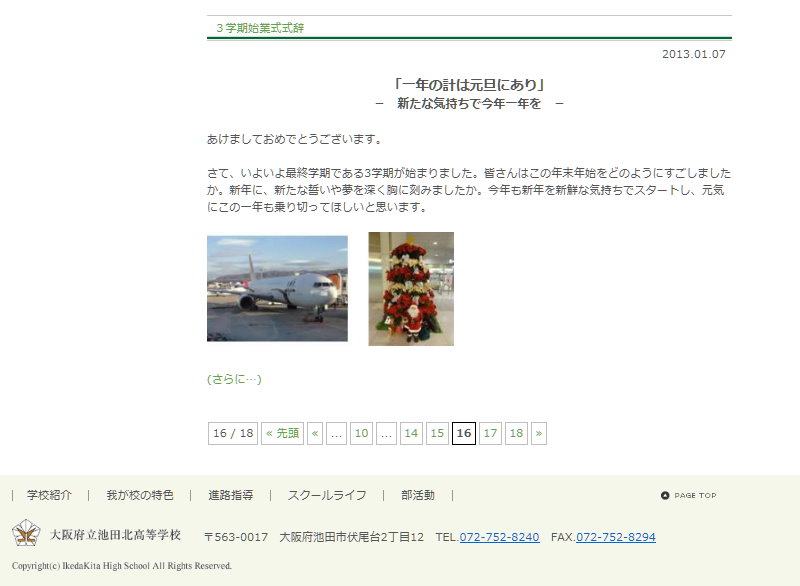Viewport: 800px width, 586px height.
Task: Go to page 18
Action: point(516,434)
